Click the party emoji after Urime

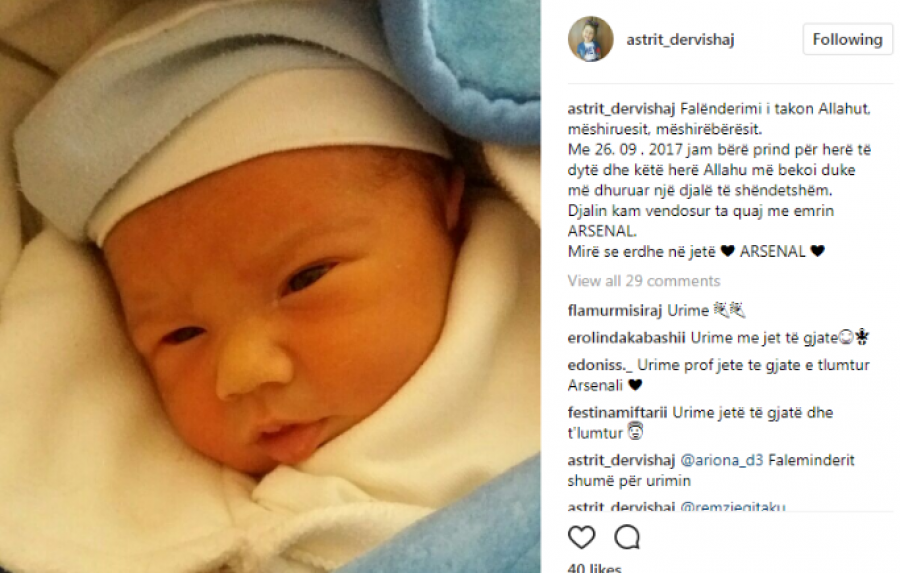click(x=729, y=311)
